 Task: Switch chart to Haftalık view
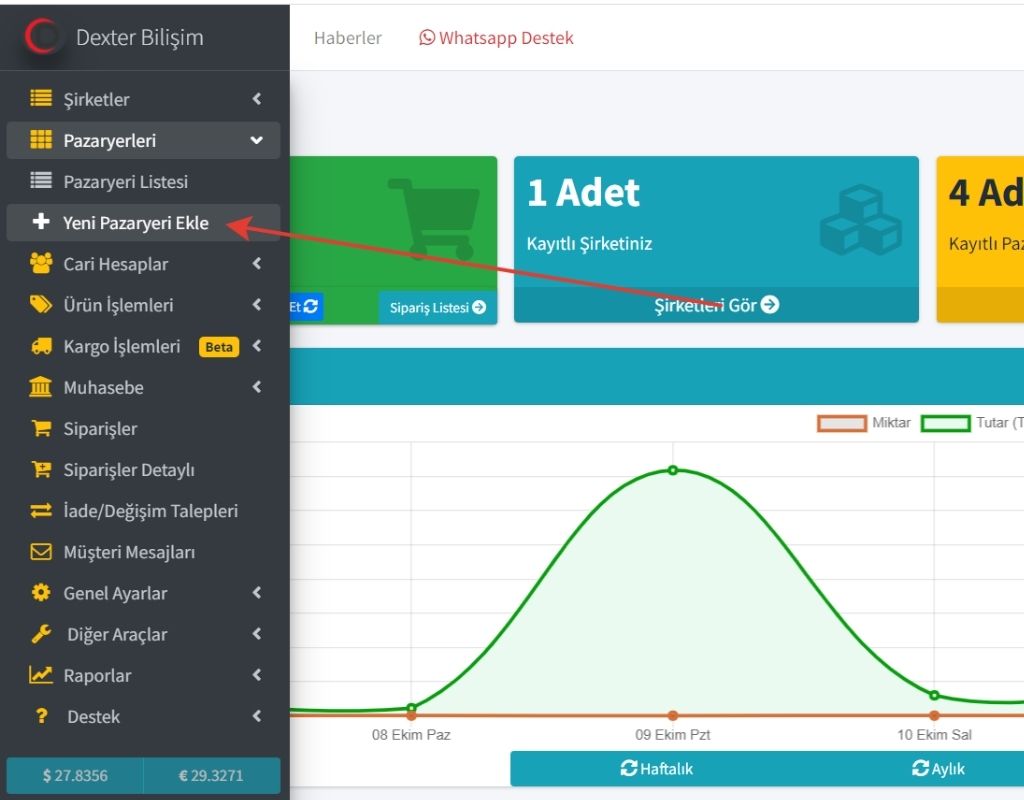coord(657,769)
